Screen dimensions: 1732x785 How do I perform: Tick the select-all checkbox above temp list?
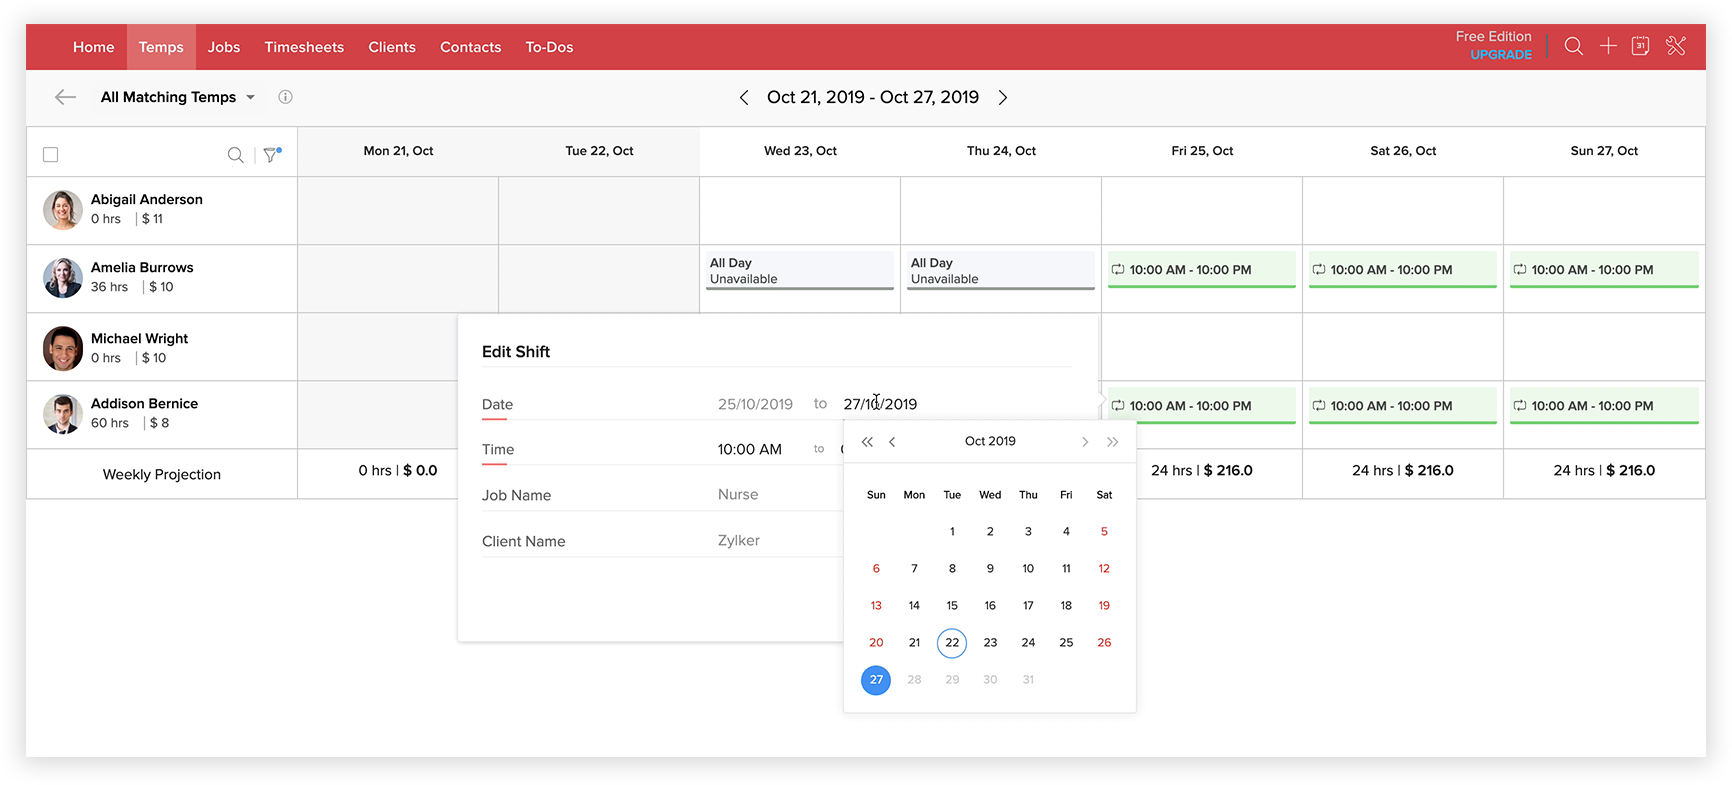51,155
